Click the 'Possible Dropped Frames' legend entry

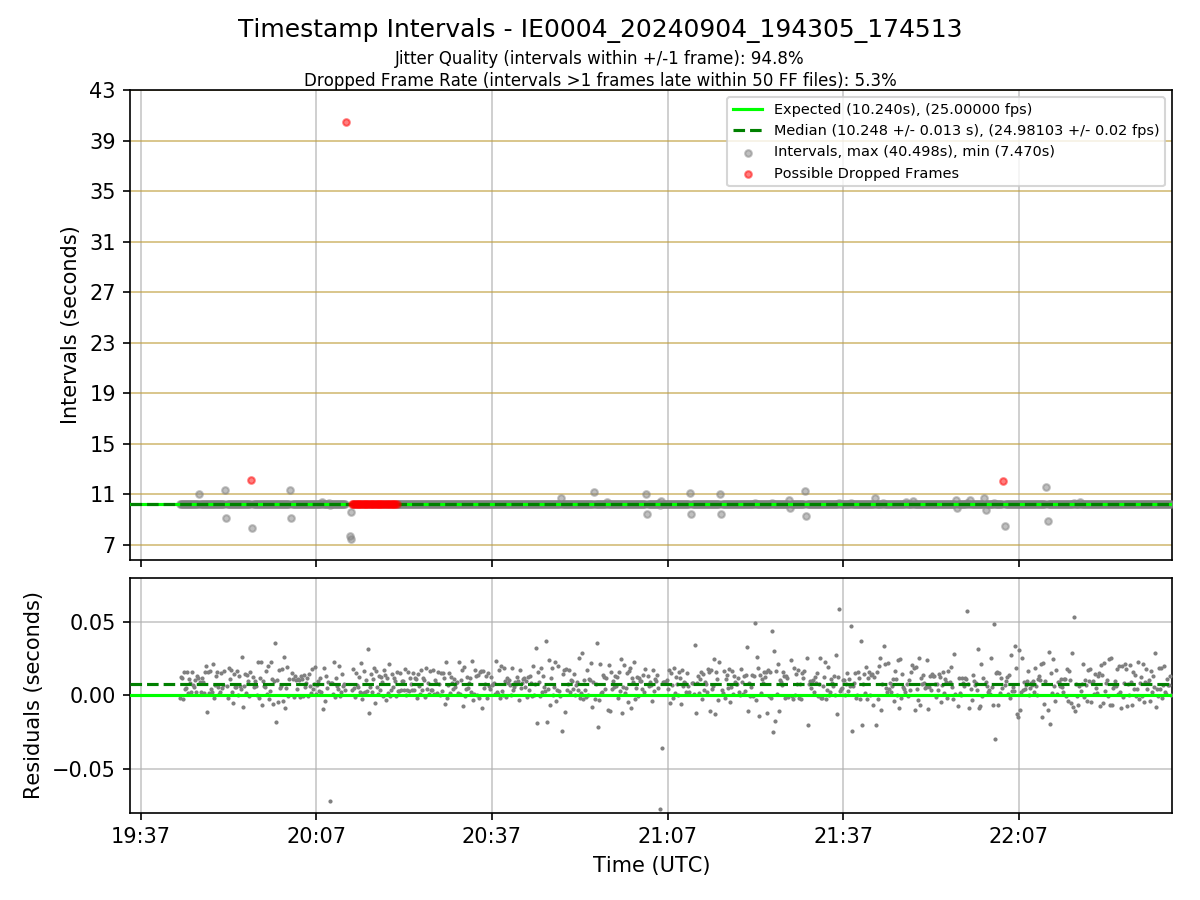(x=866, y=173)
